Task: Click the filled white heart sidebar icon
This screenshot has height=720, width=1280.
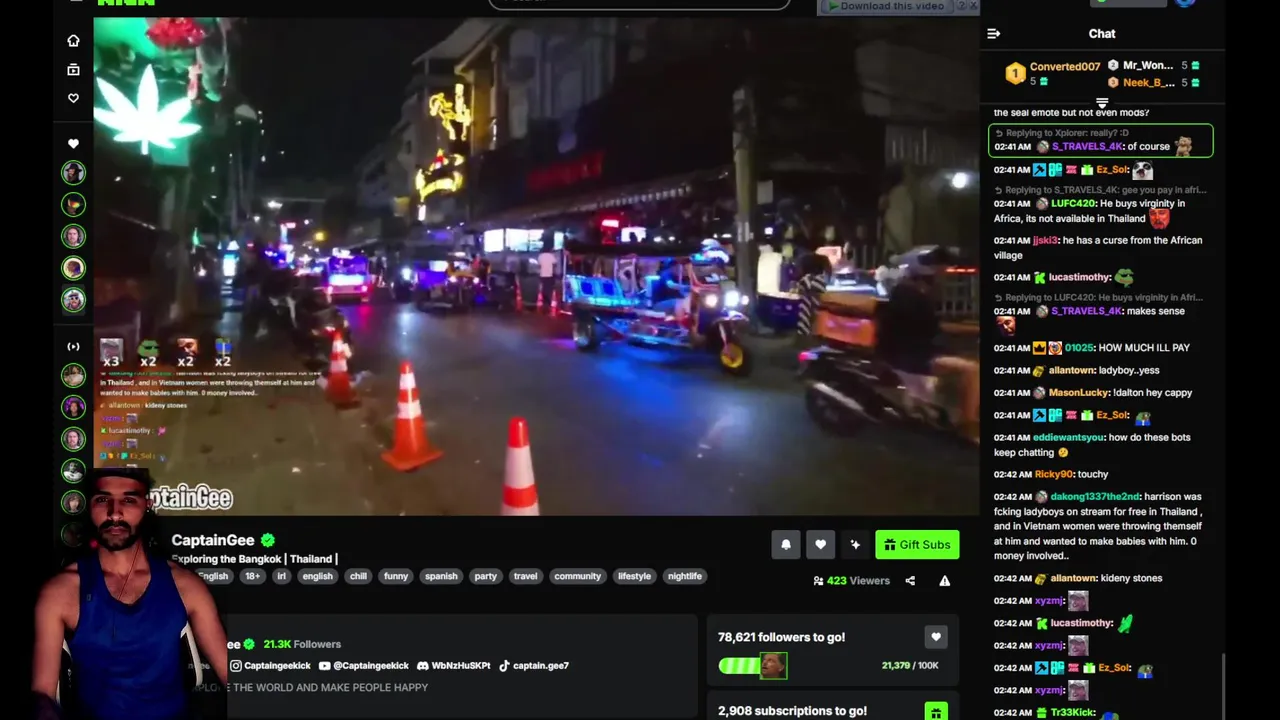Action: (73, 143)
